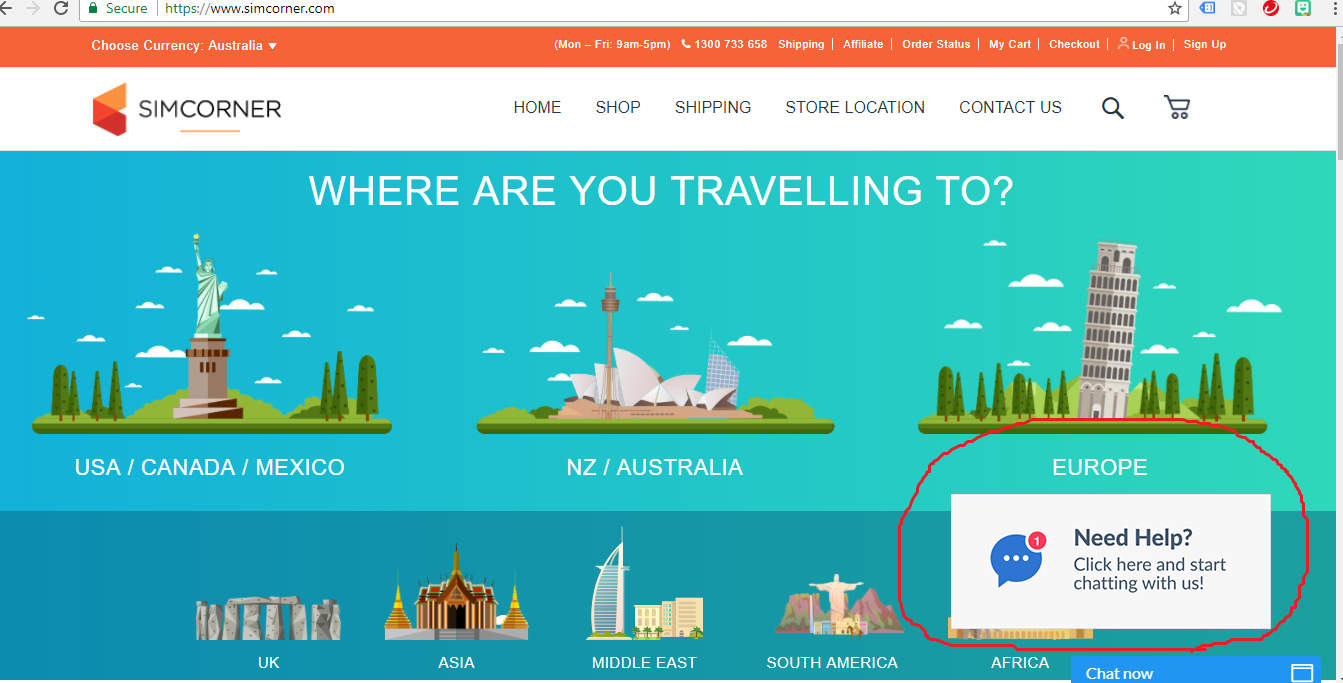Reload the page with the refresh icon

pos(61,8)
